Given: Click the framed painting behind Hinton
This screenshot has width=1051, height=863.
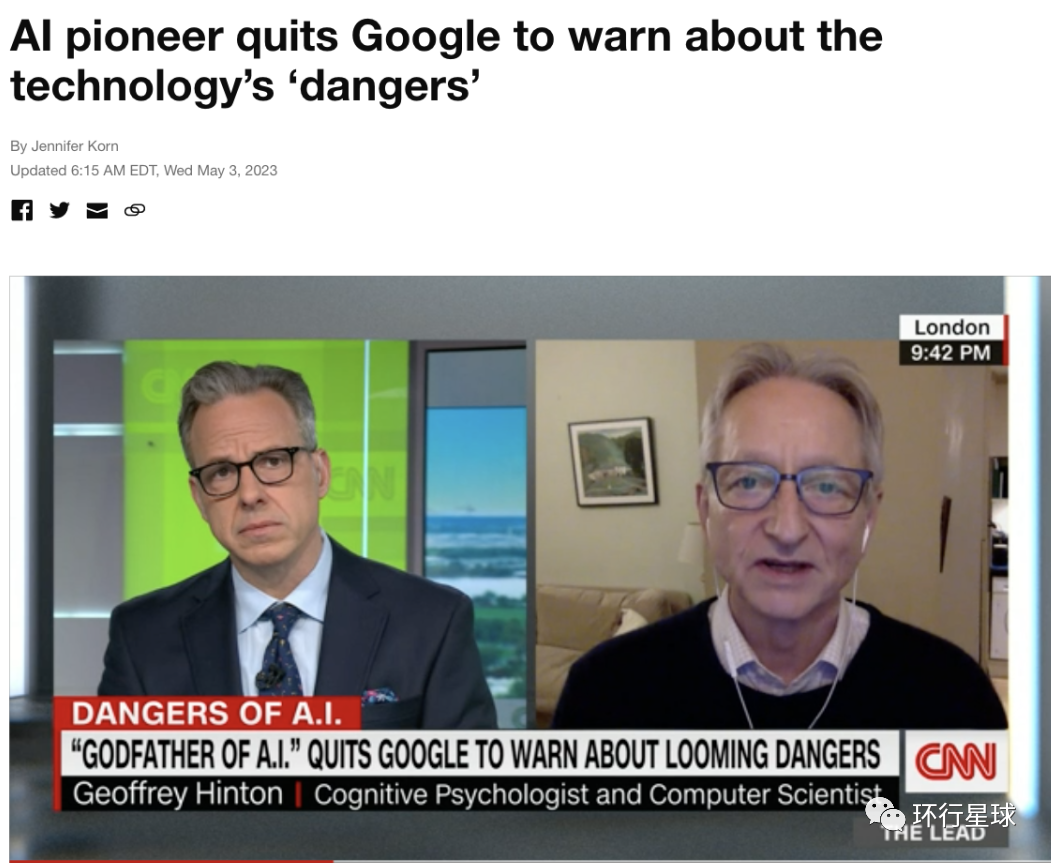Looking at the screenshot, I should tap(612, 462).
